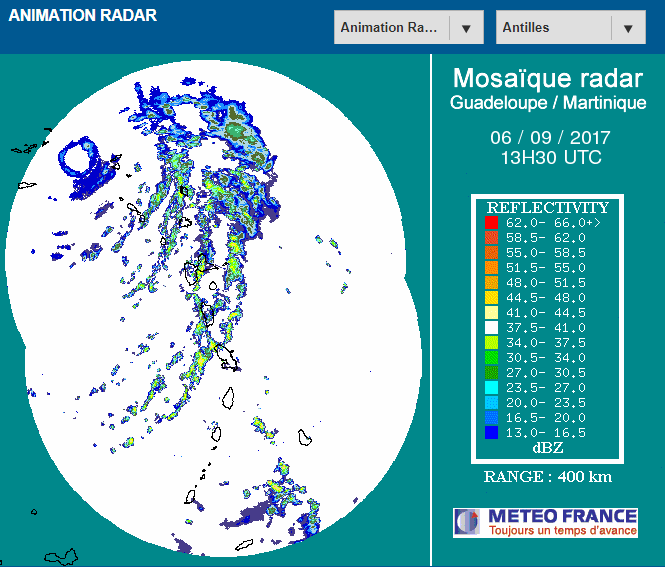The width and height of the screenshot is (665, 567).
Task: Click the 58.5-62.0 legend swatch
Action: 491,237
